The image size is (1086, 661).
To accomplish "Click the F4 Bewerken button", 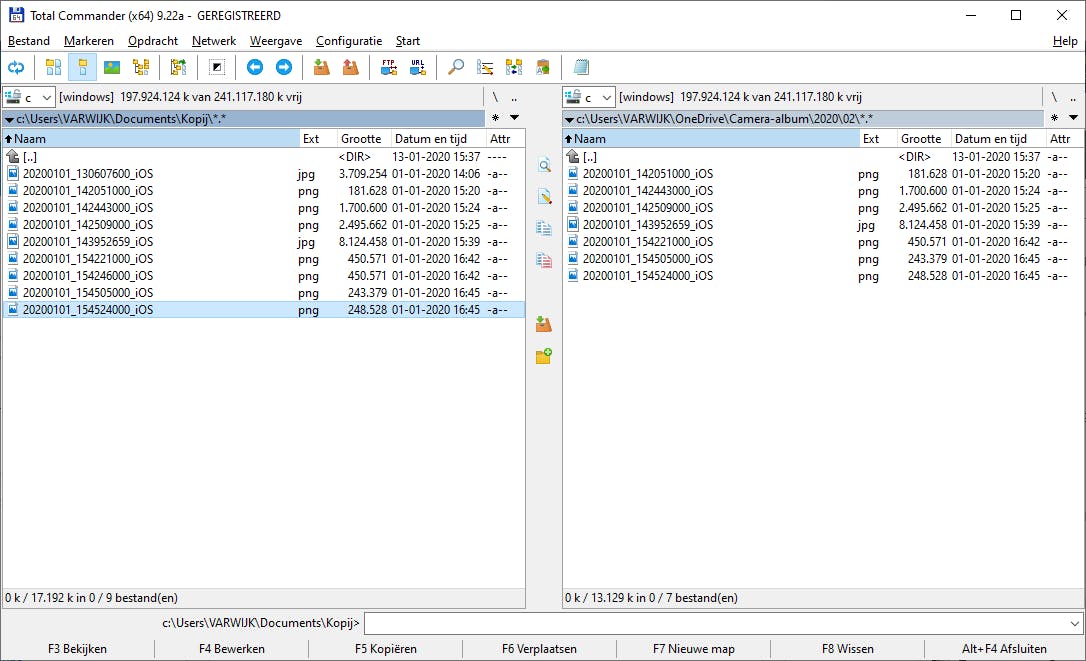I will 231,649.
